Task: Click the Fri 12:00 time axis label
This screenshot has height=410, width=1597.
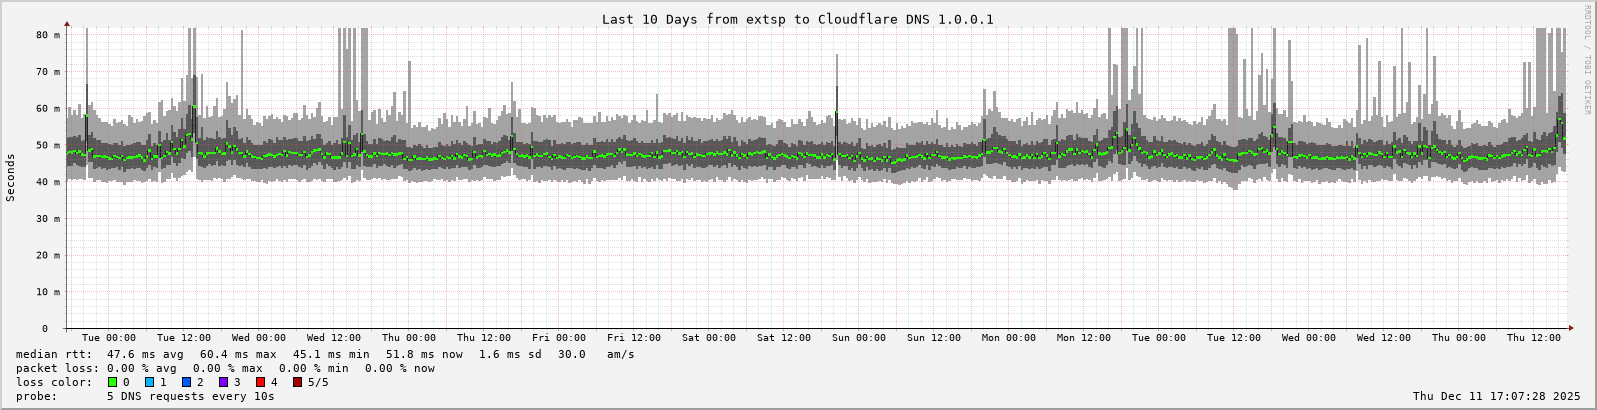Action: [633, 338]
